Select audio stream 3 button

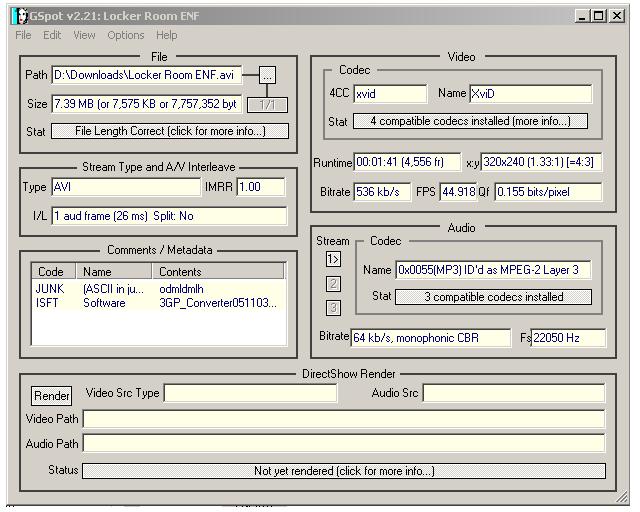[x=333, y=308]
